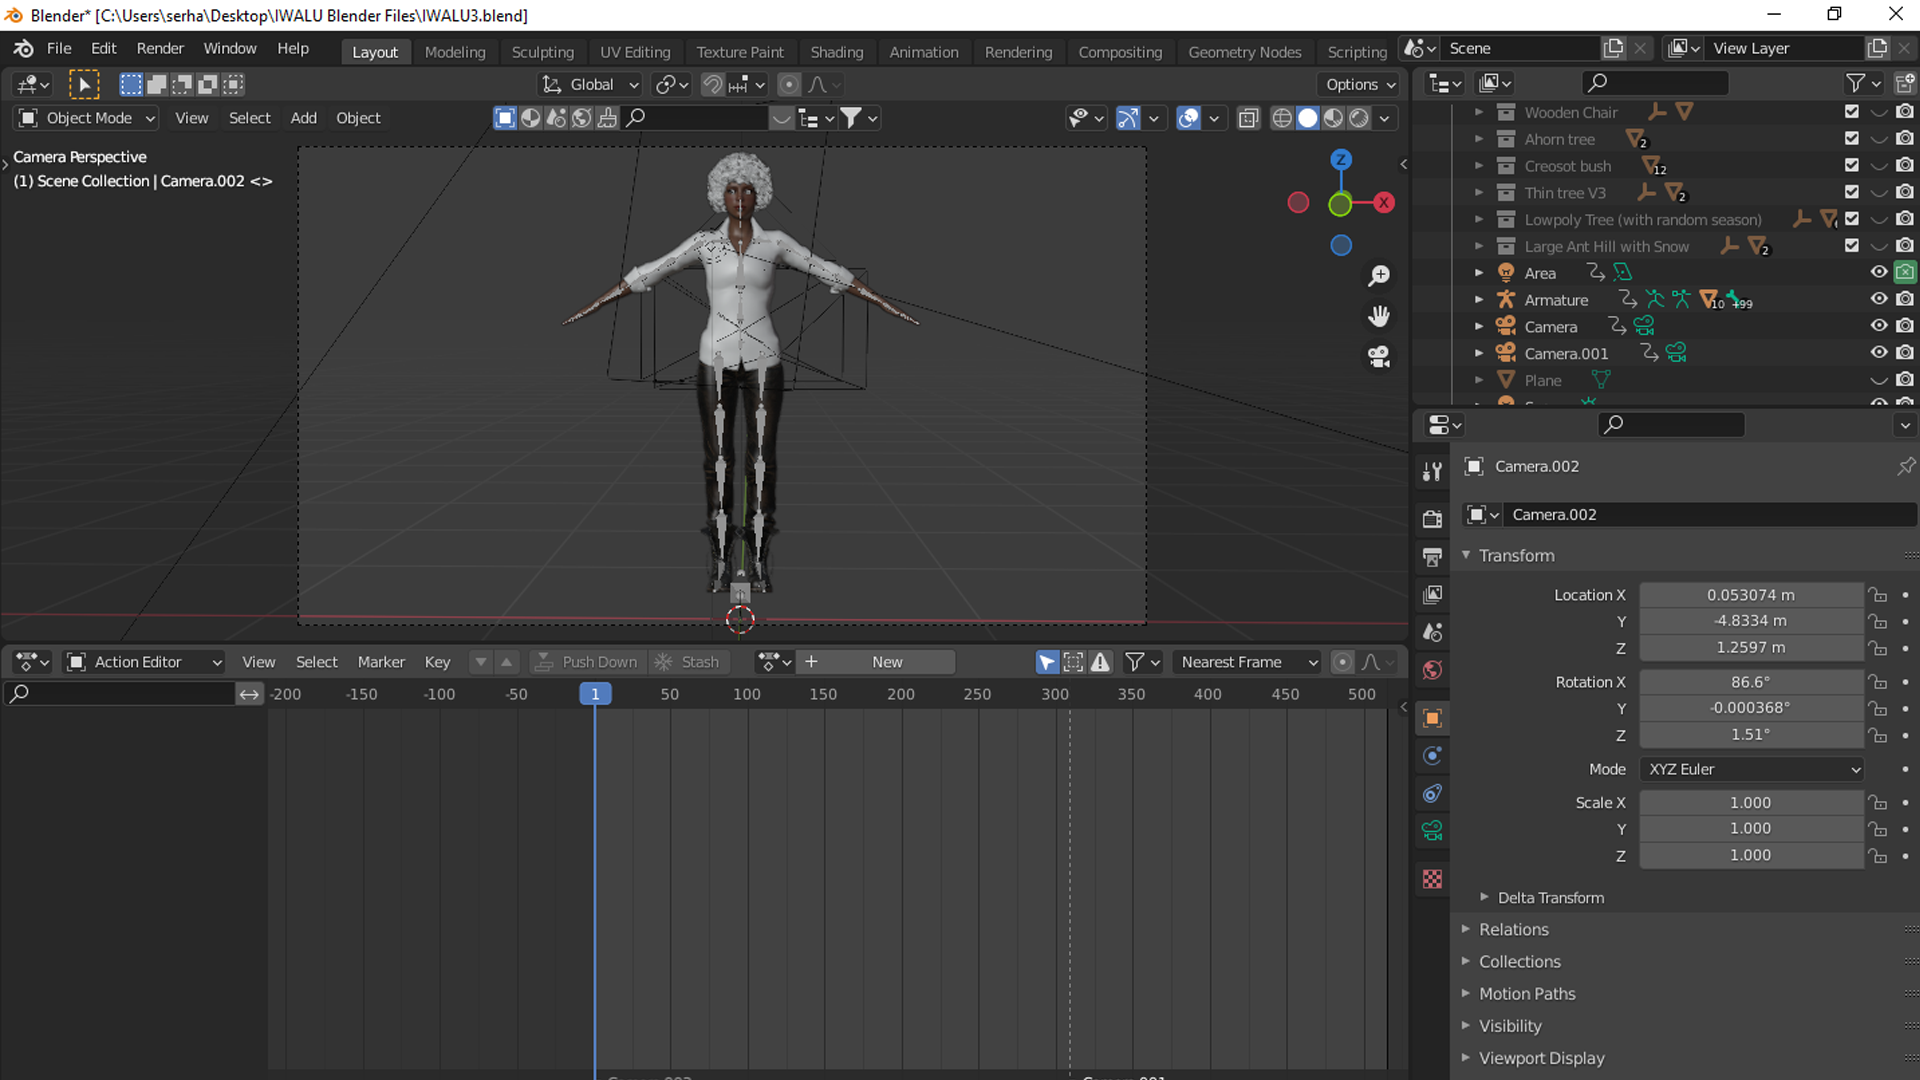Open the Render properties tab
1920x1080 pixels.
pyautogui.click(x=1432, y=519)
